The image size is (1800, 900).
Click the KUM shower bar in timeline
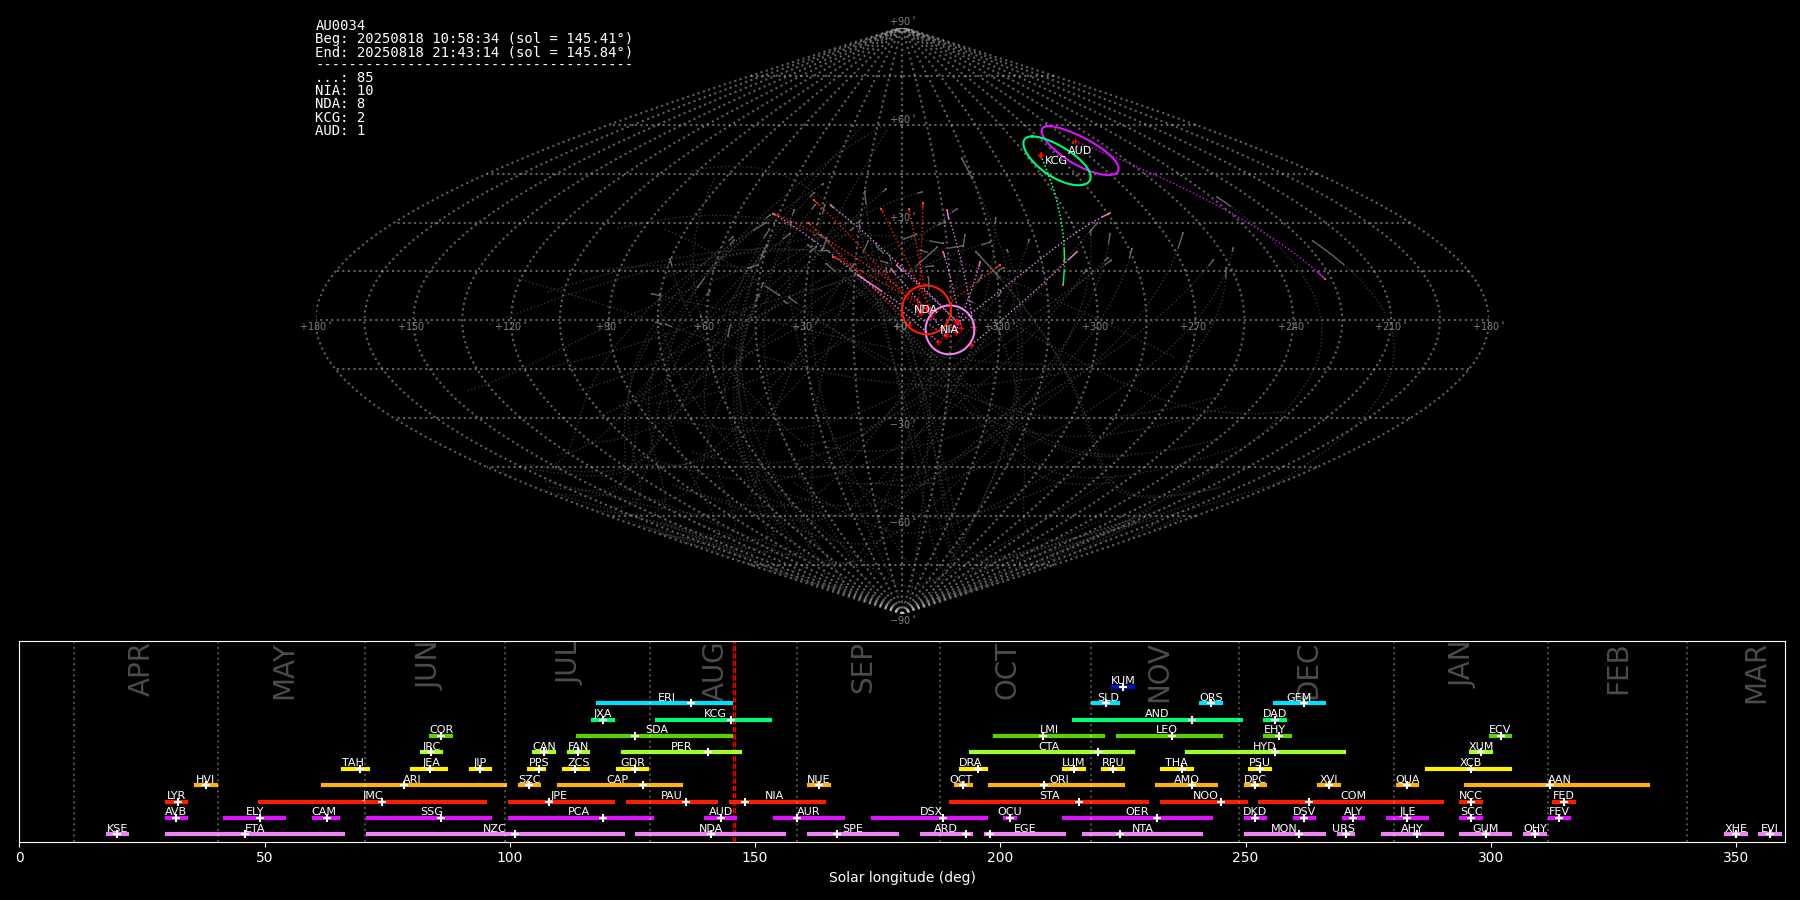click(x=1123, y=687)
